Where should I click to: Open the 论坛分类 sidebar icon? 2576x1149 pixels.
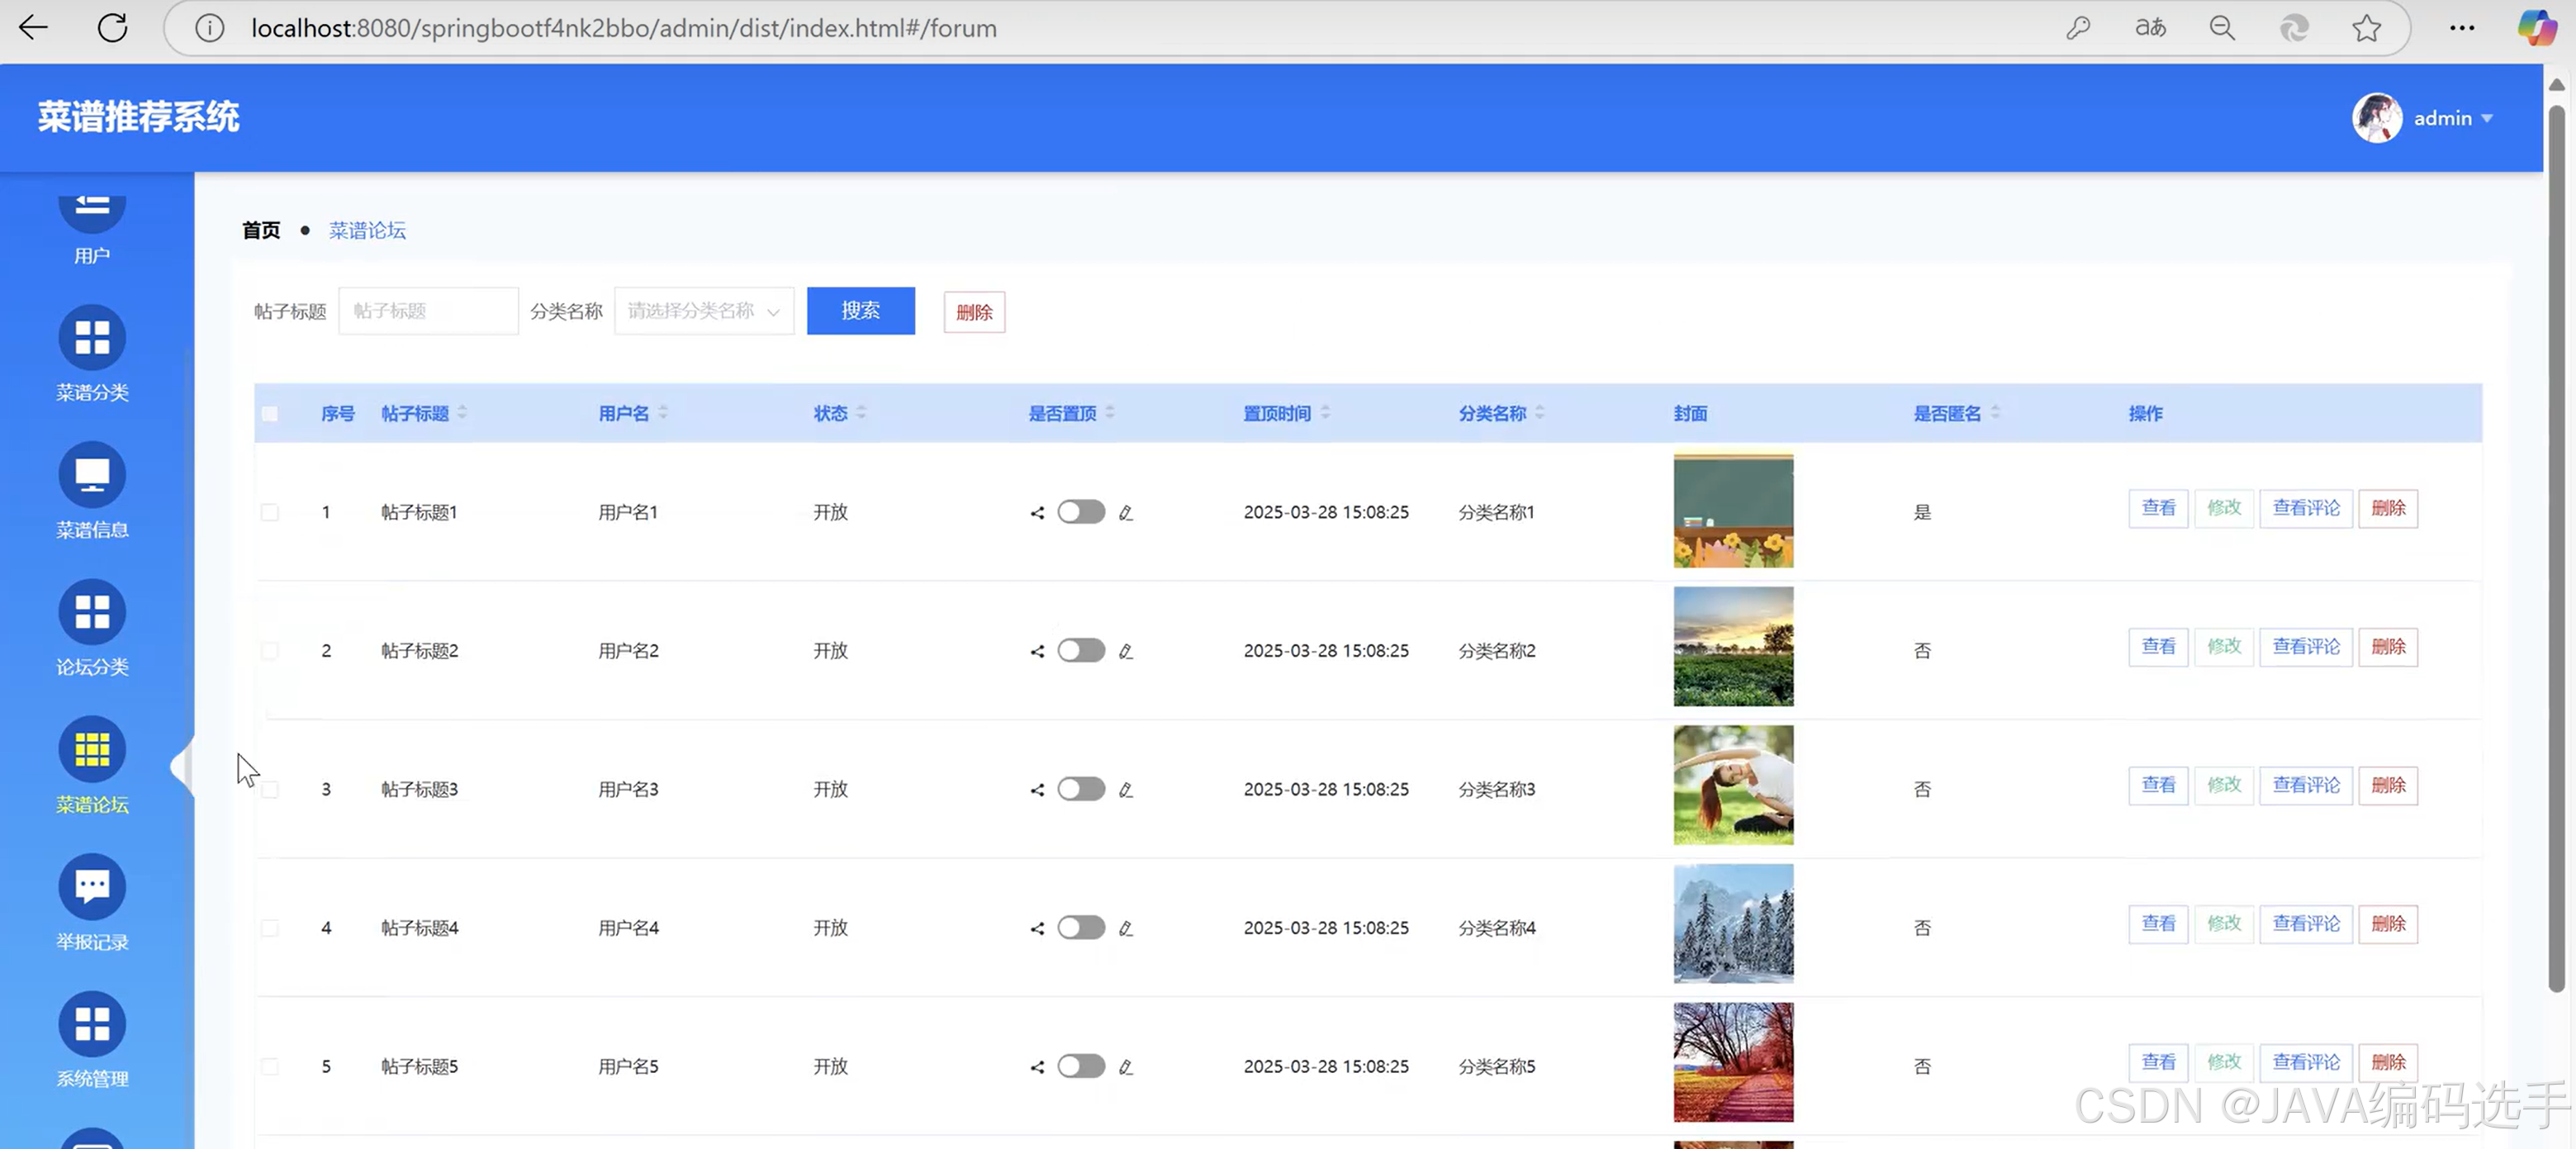click(92, 612)
